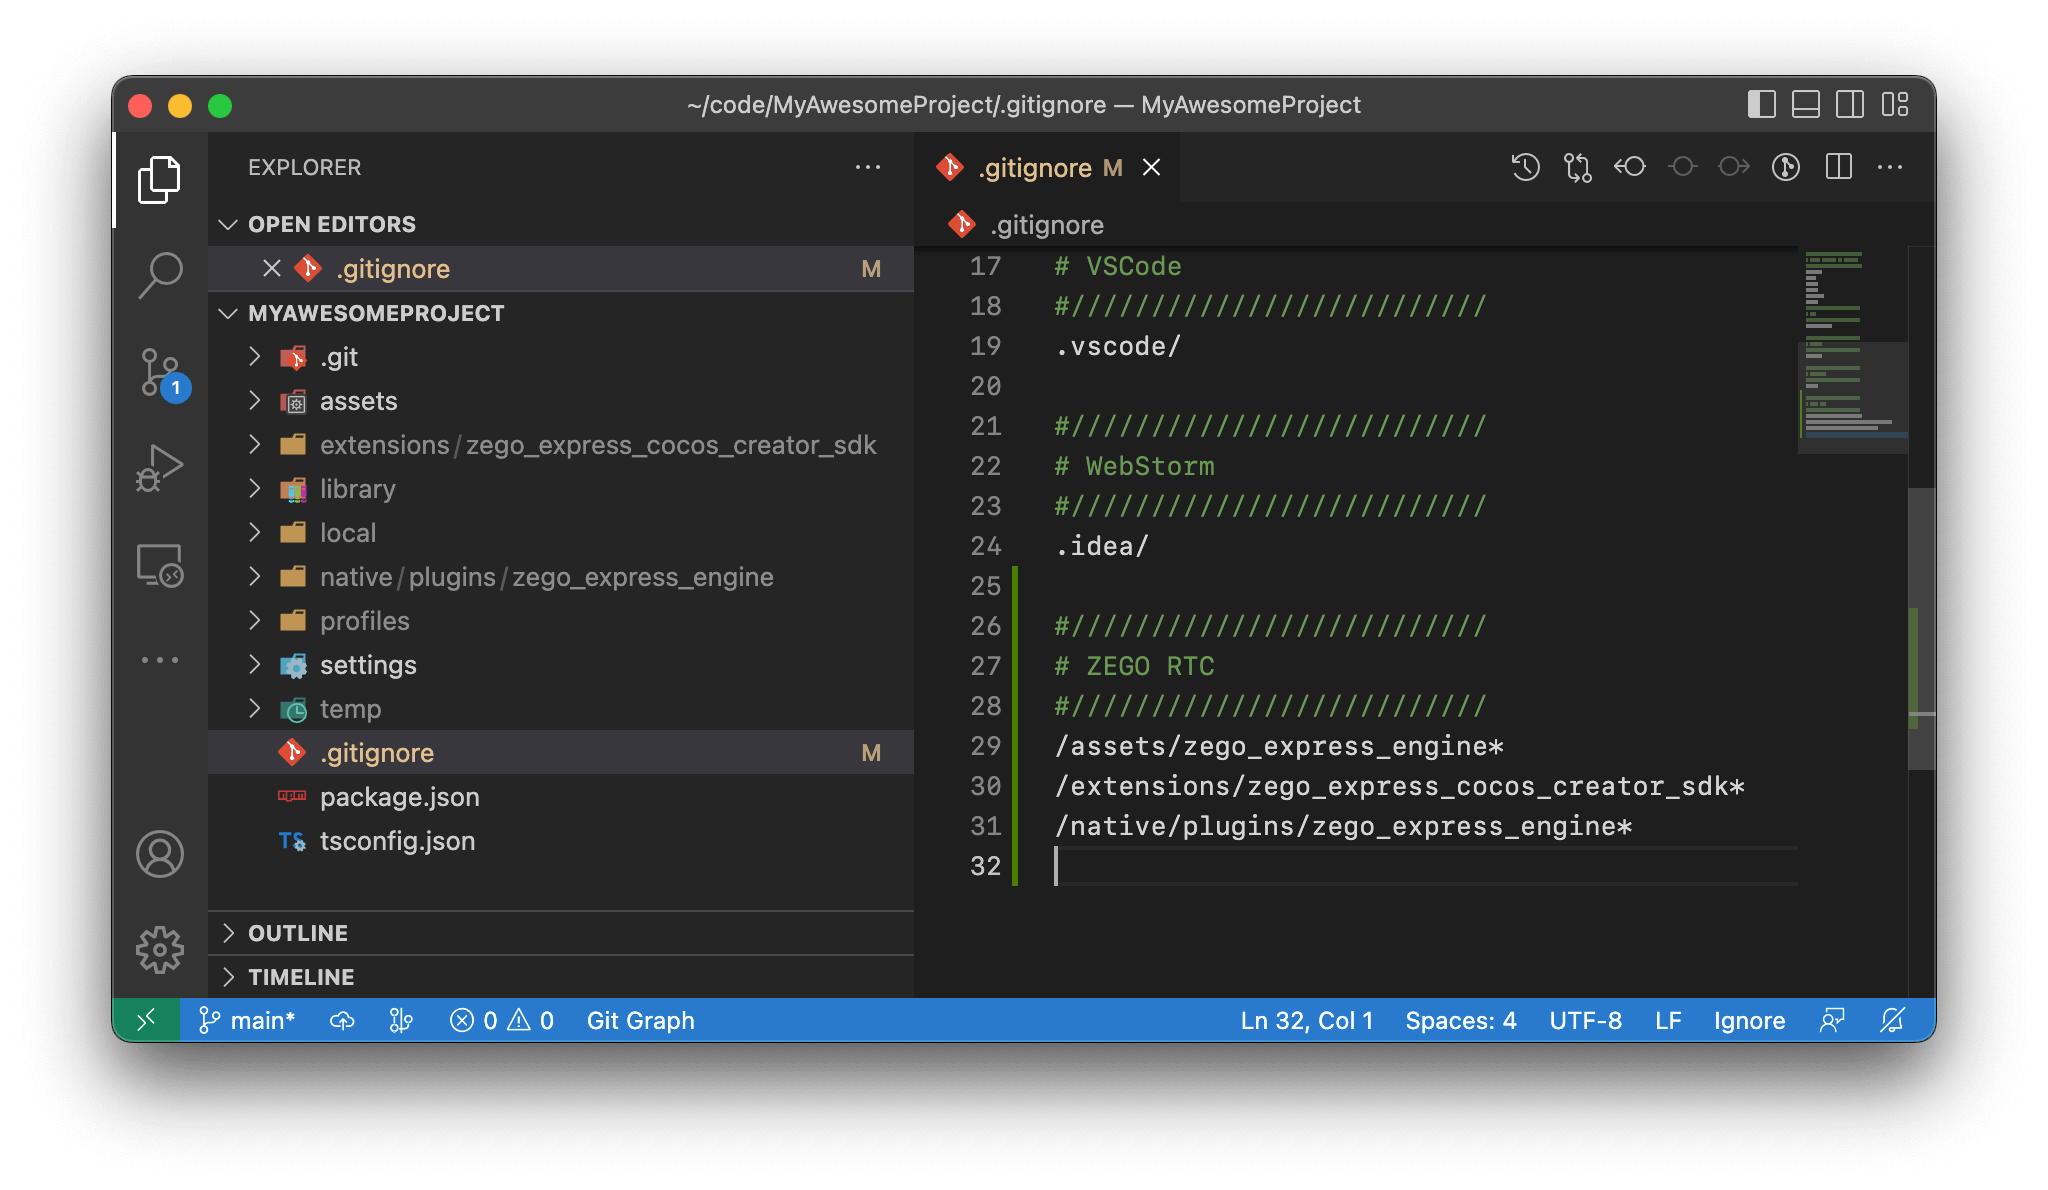Image resolution: width=2048 pixels, height=1190 pixels.
Task: Open package.json from the file tree
Action: (x=399, y=797)
